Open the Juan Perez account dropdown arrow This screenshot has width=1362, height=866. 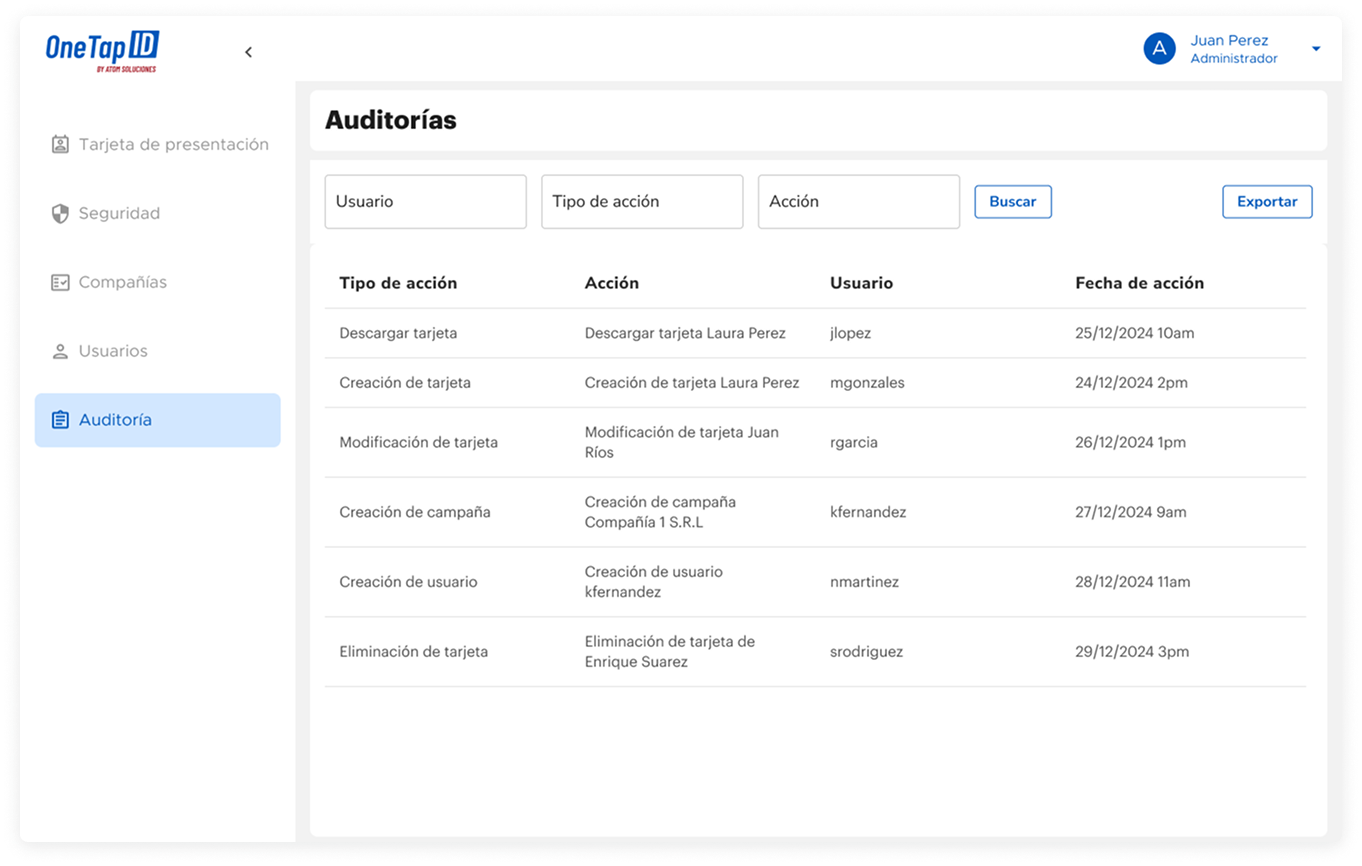click(x=1316, y=49)
